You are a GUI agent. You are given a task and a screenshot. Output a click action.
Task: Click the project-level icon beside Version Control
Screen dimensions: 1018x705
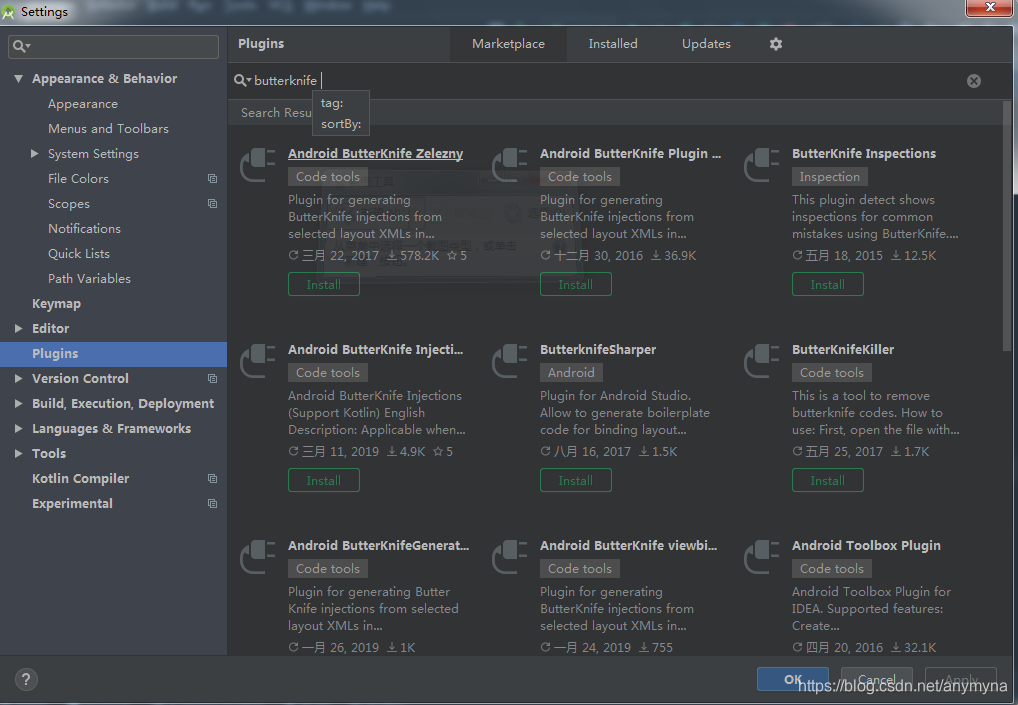pyautogui.click(x=212, y=378)
